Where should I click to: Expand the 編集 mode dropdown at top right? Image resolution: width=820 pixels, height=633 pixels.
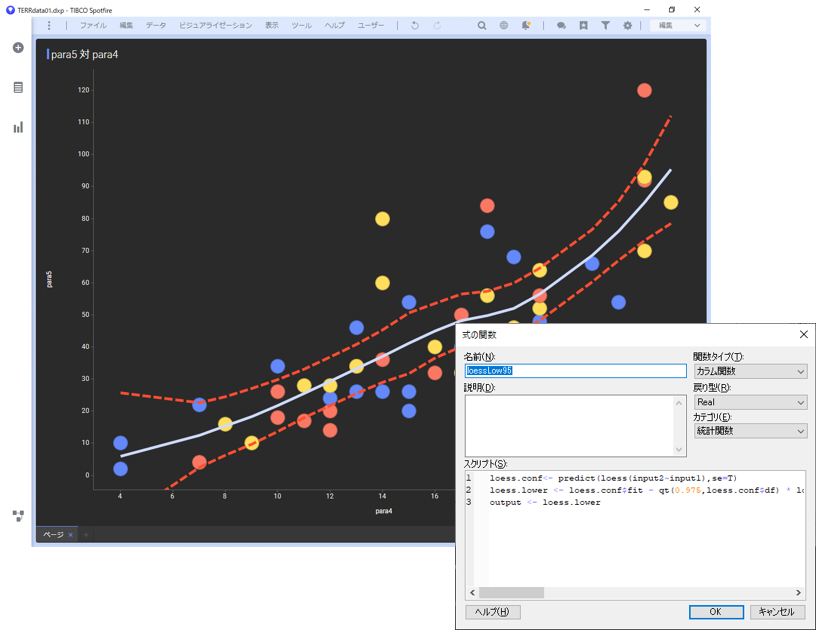pyautogui.click(x=678, y=25)
